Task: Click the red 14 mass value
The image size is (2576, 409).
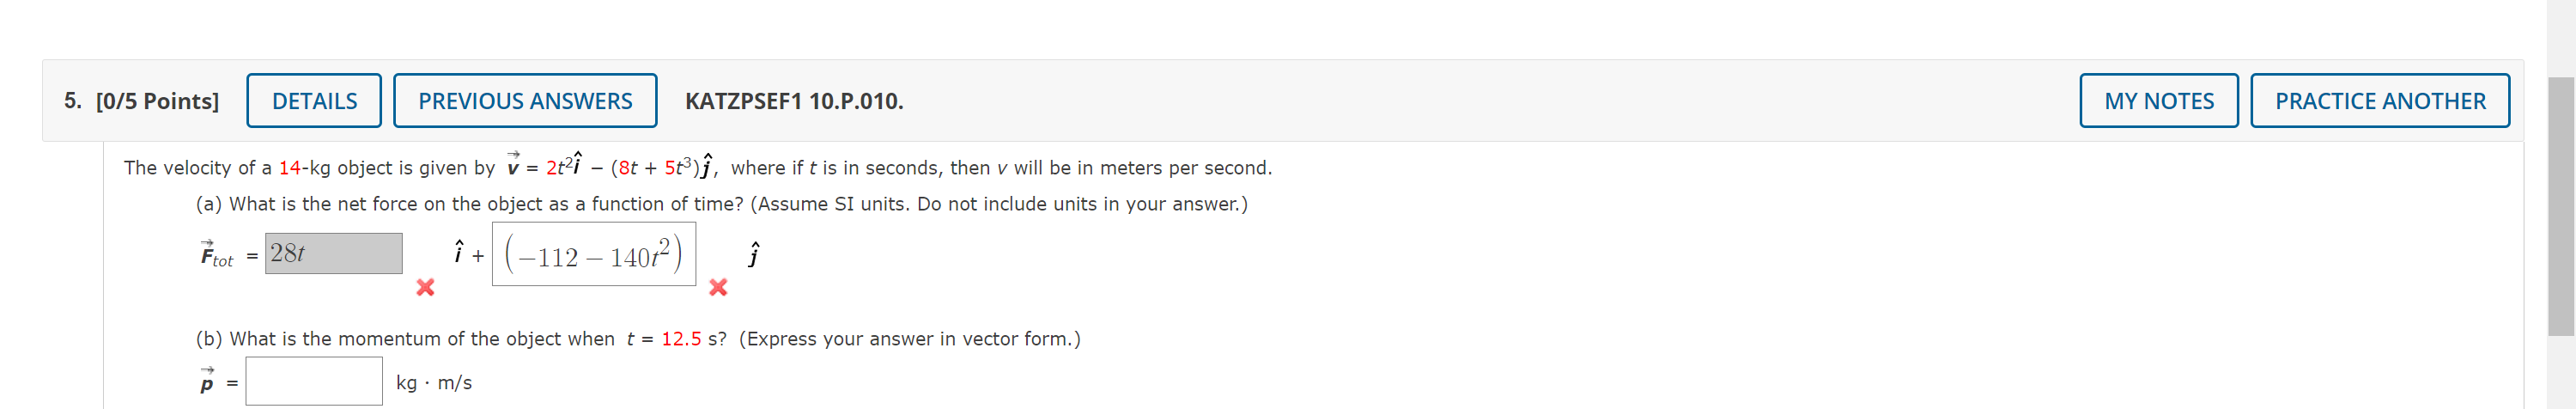Action: (290, 168)
